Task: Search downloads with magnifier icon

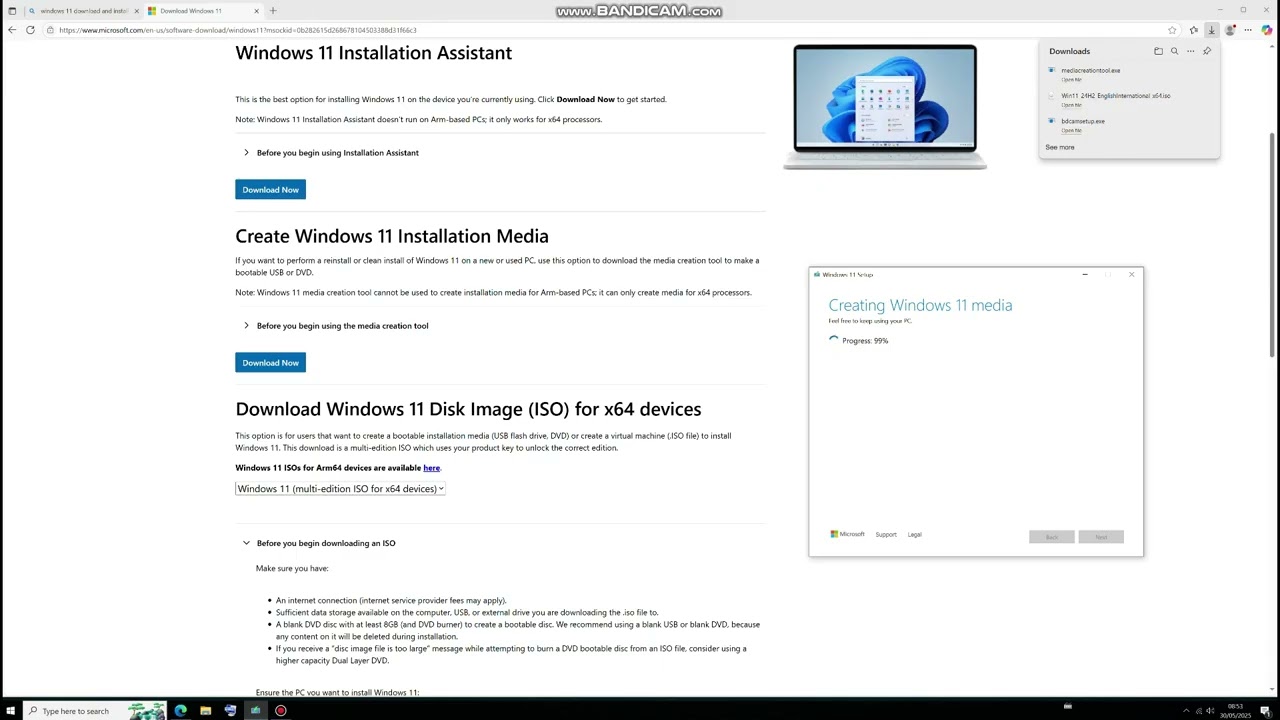Action: [1174, 51]
